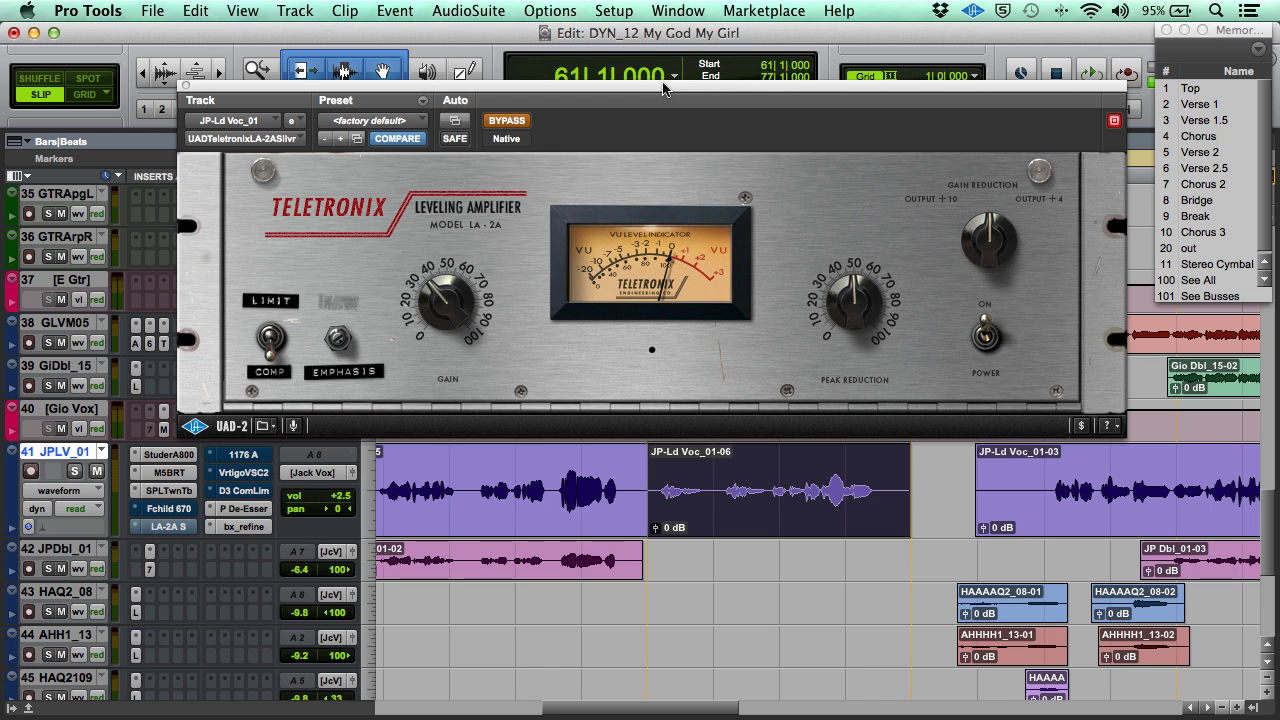
Task: Select the Pencil tool
Action: 464,71
